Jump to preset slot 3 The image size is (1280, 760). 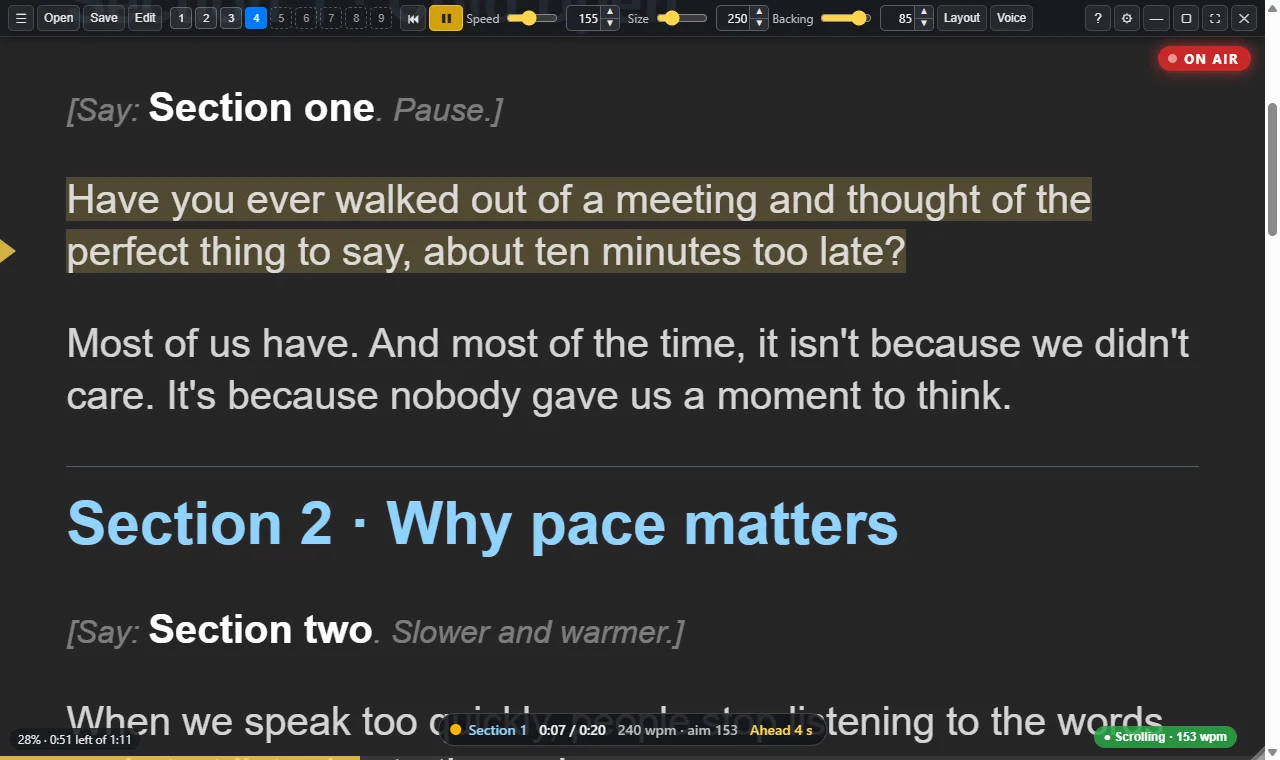tap(231, 18)
